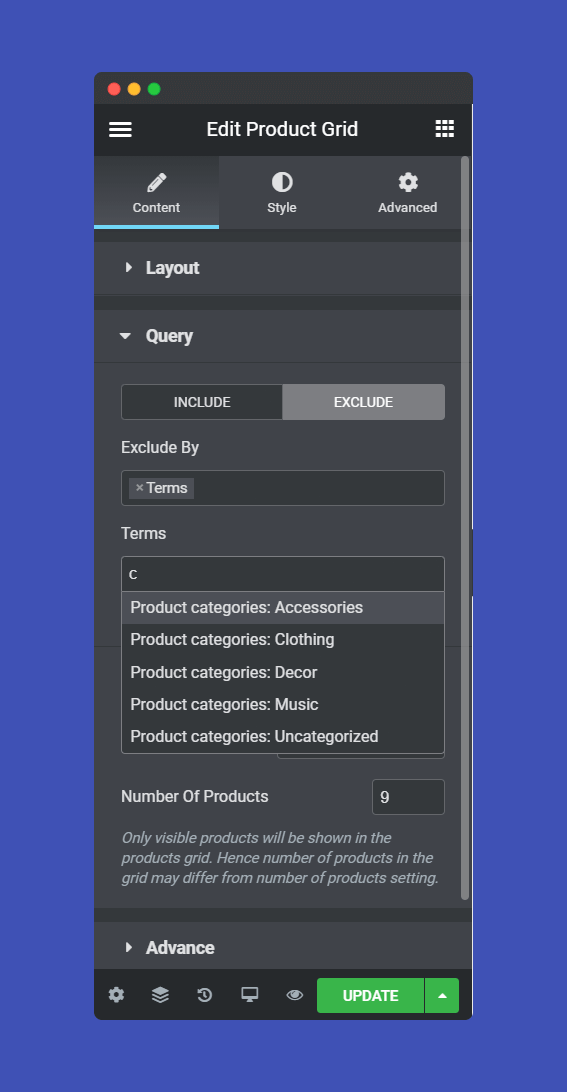The width and height of the screenshot is (567, 1092).
Task: Switch to the Advanced tab
Action: (407, 193)
